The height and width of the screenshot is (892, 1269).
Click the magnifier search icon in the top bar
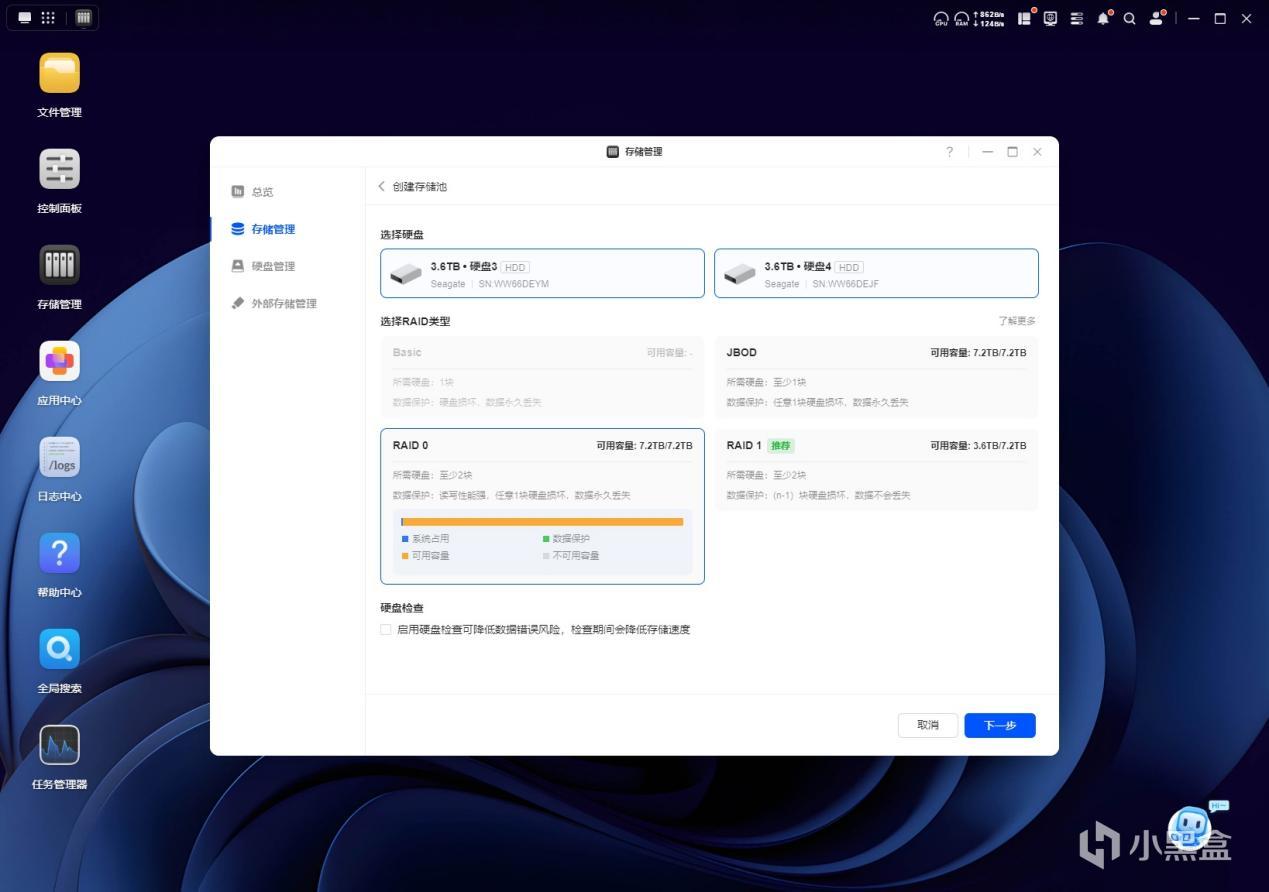[x=1129, y=18]
